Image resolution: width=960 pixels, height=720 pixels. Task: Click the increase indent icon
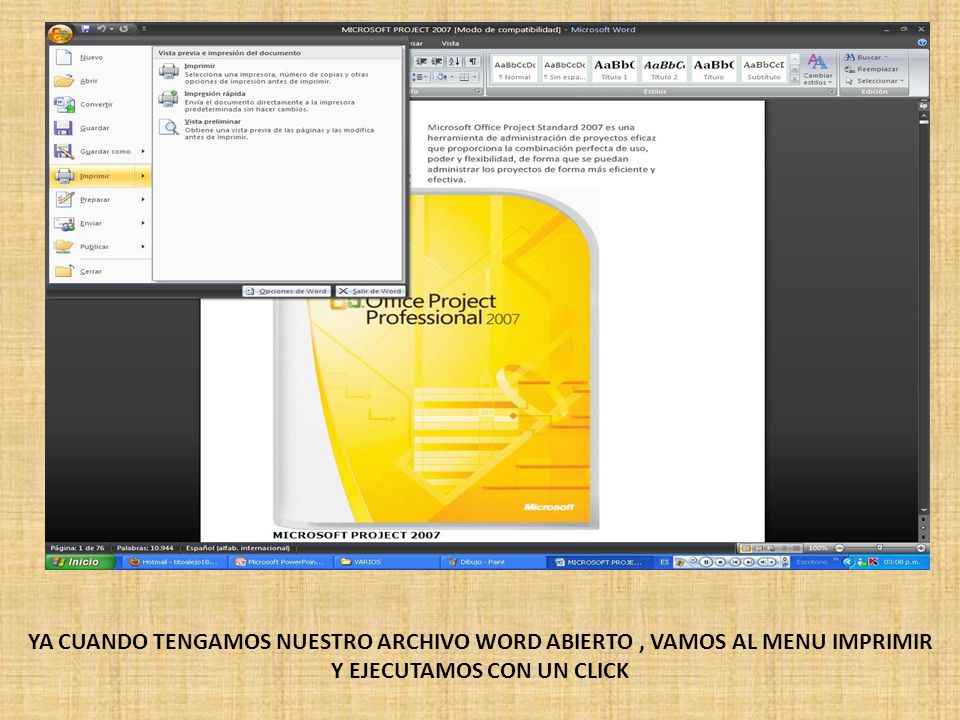point(437,61)
